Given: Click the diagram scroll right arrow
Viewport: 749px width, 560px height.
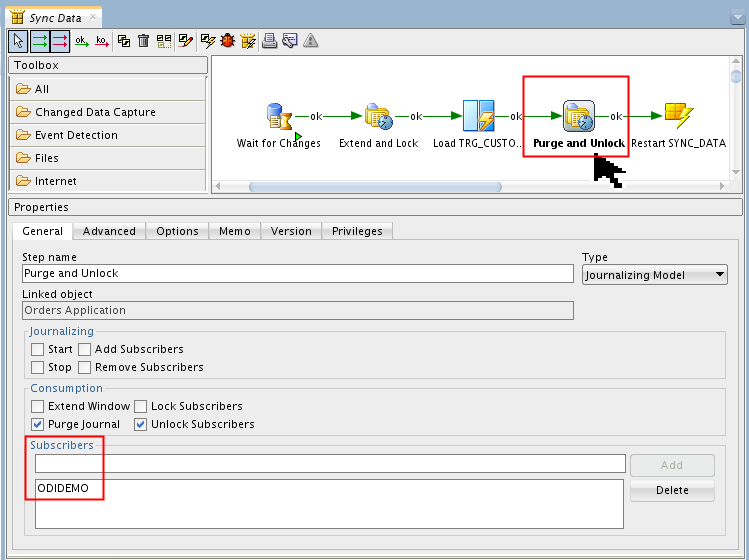Looking at the screenshot, I should tap(722, 186).
